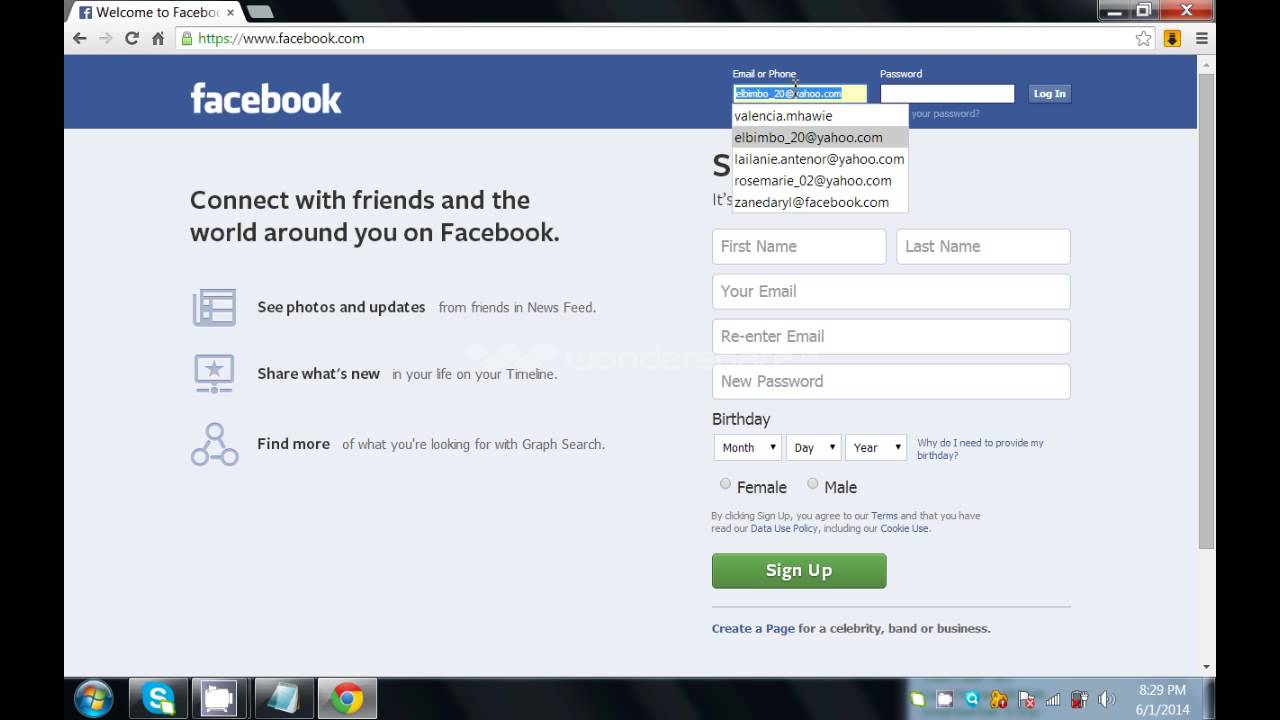Click the volume speaker tray icon

tap(1106, 699)
